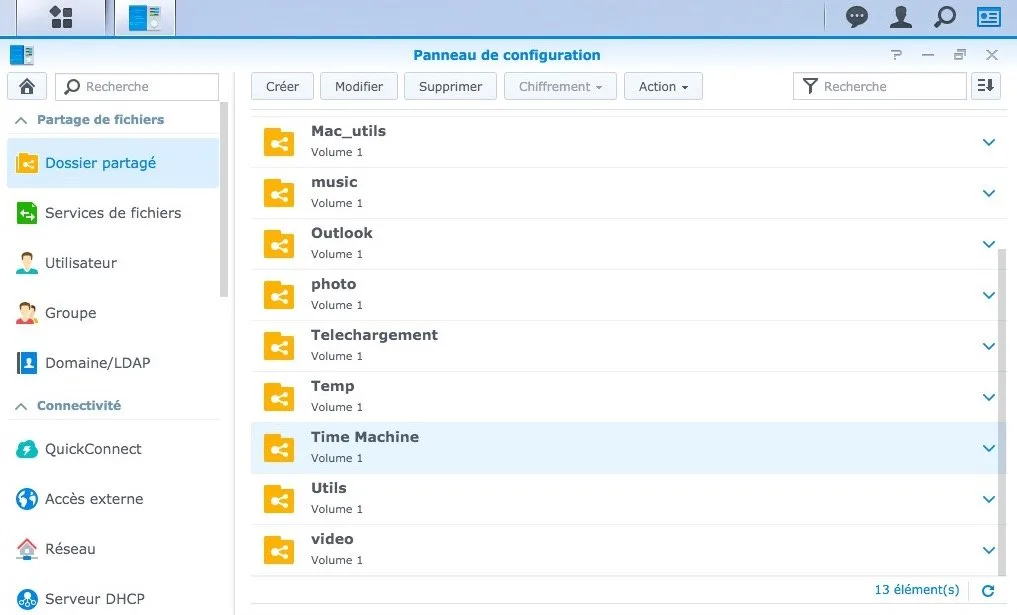Click the photo shared folder icon

point(279,295)
